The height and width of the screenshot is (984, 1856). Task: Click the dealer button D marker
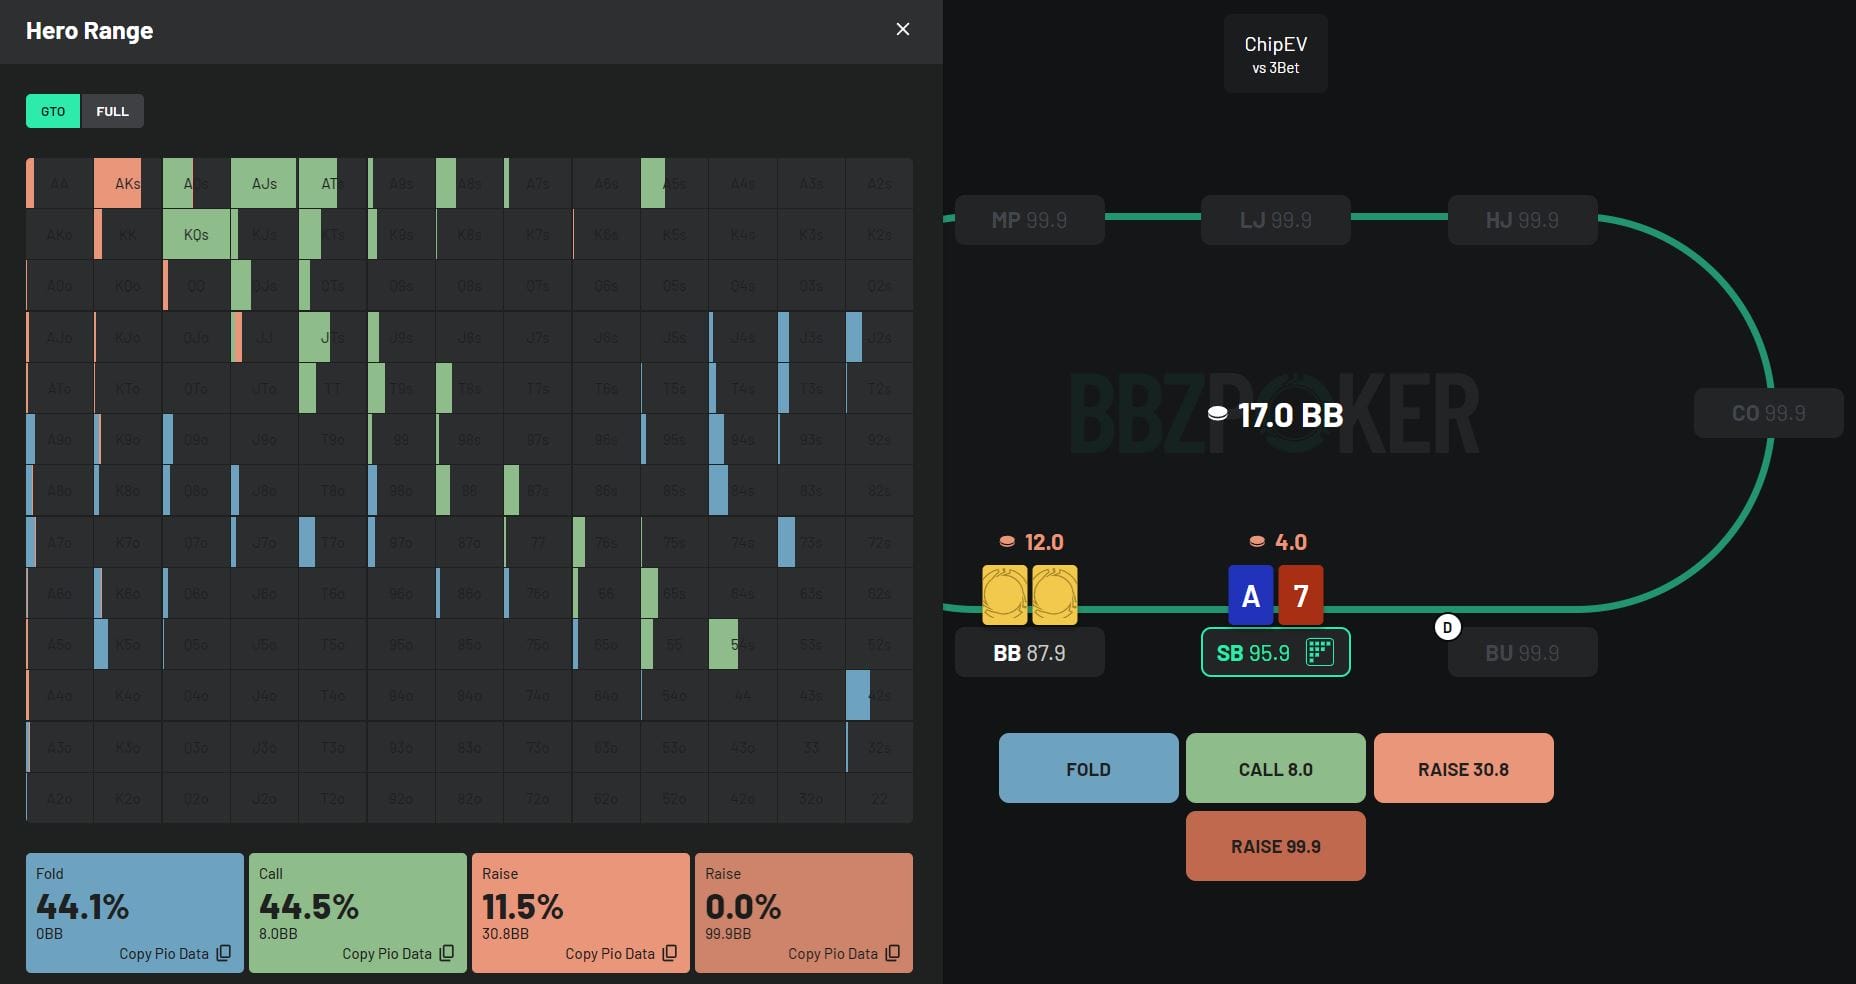pos(1447,628)
